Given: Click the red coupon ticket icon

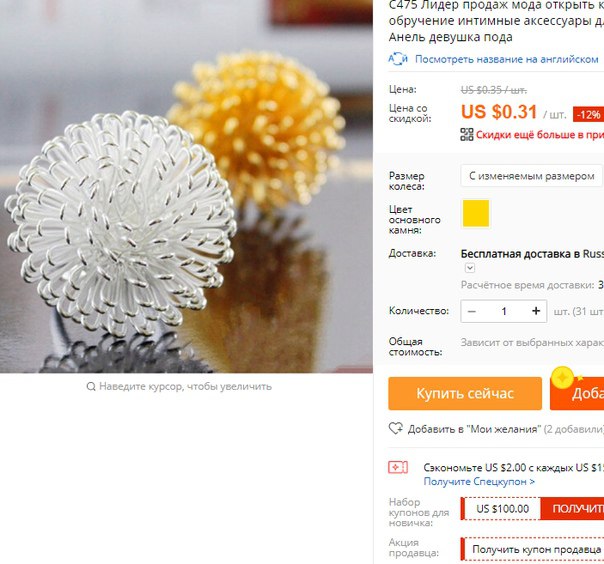Looking at the screenshot, I should pyautogui.click(x=398, y=467).
